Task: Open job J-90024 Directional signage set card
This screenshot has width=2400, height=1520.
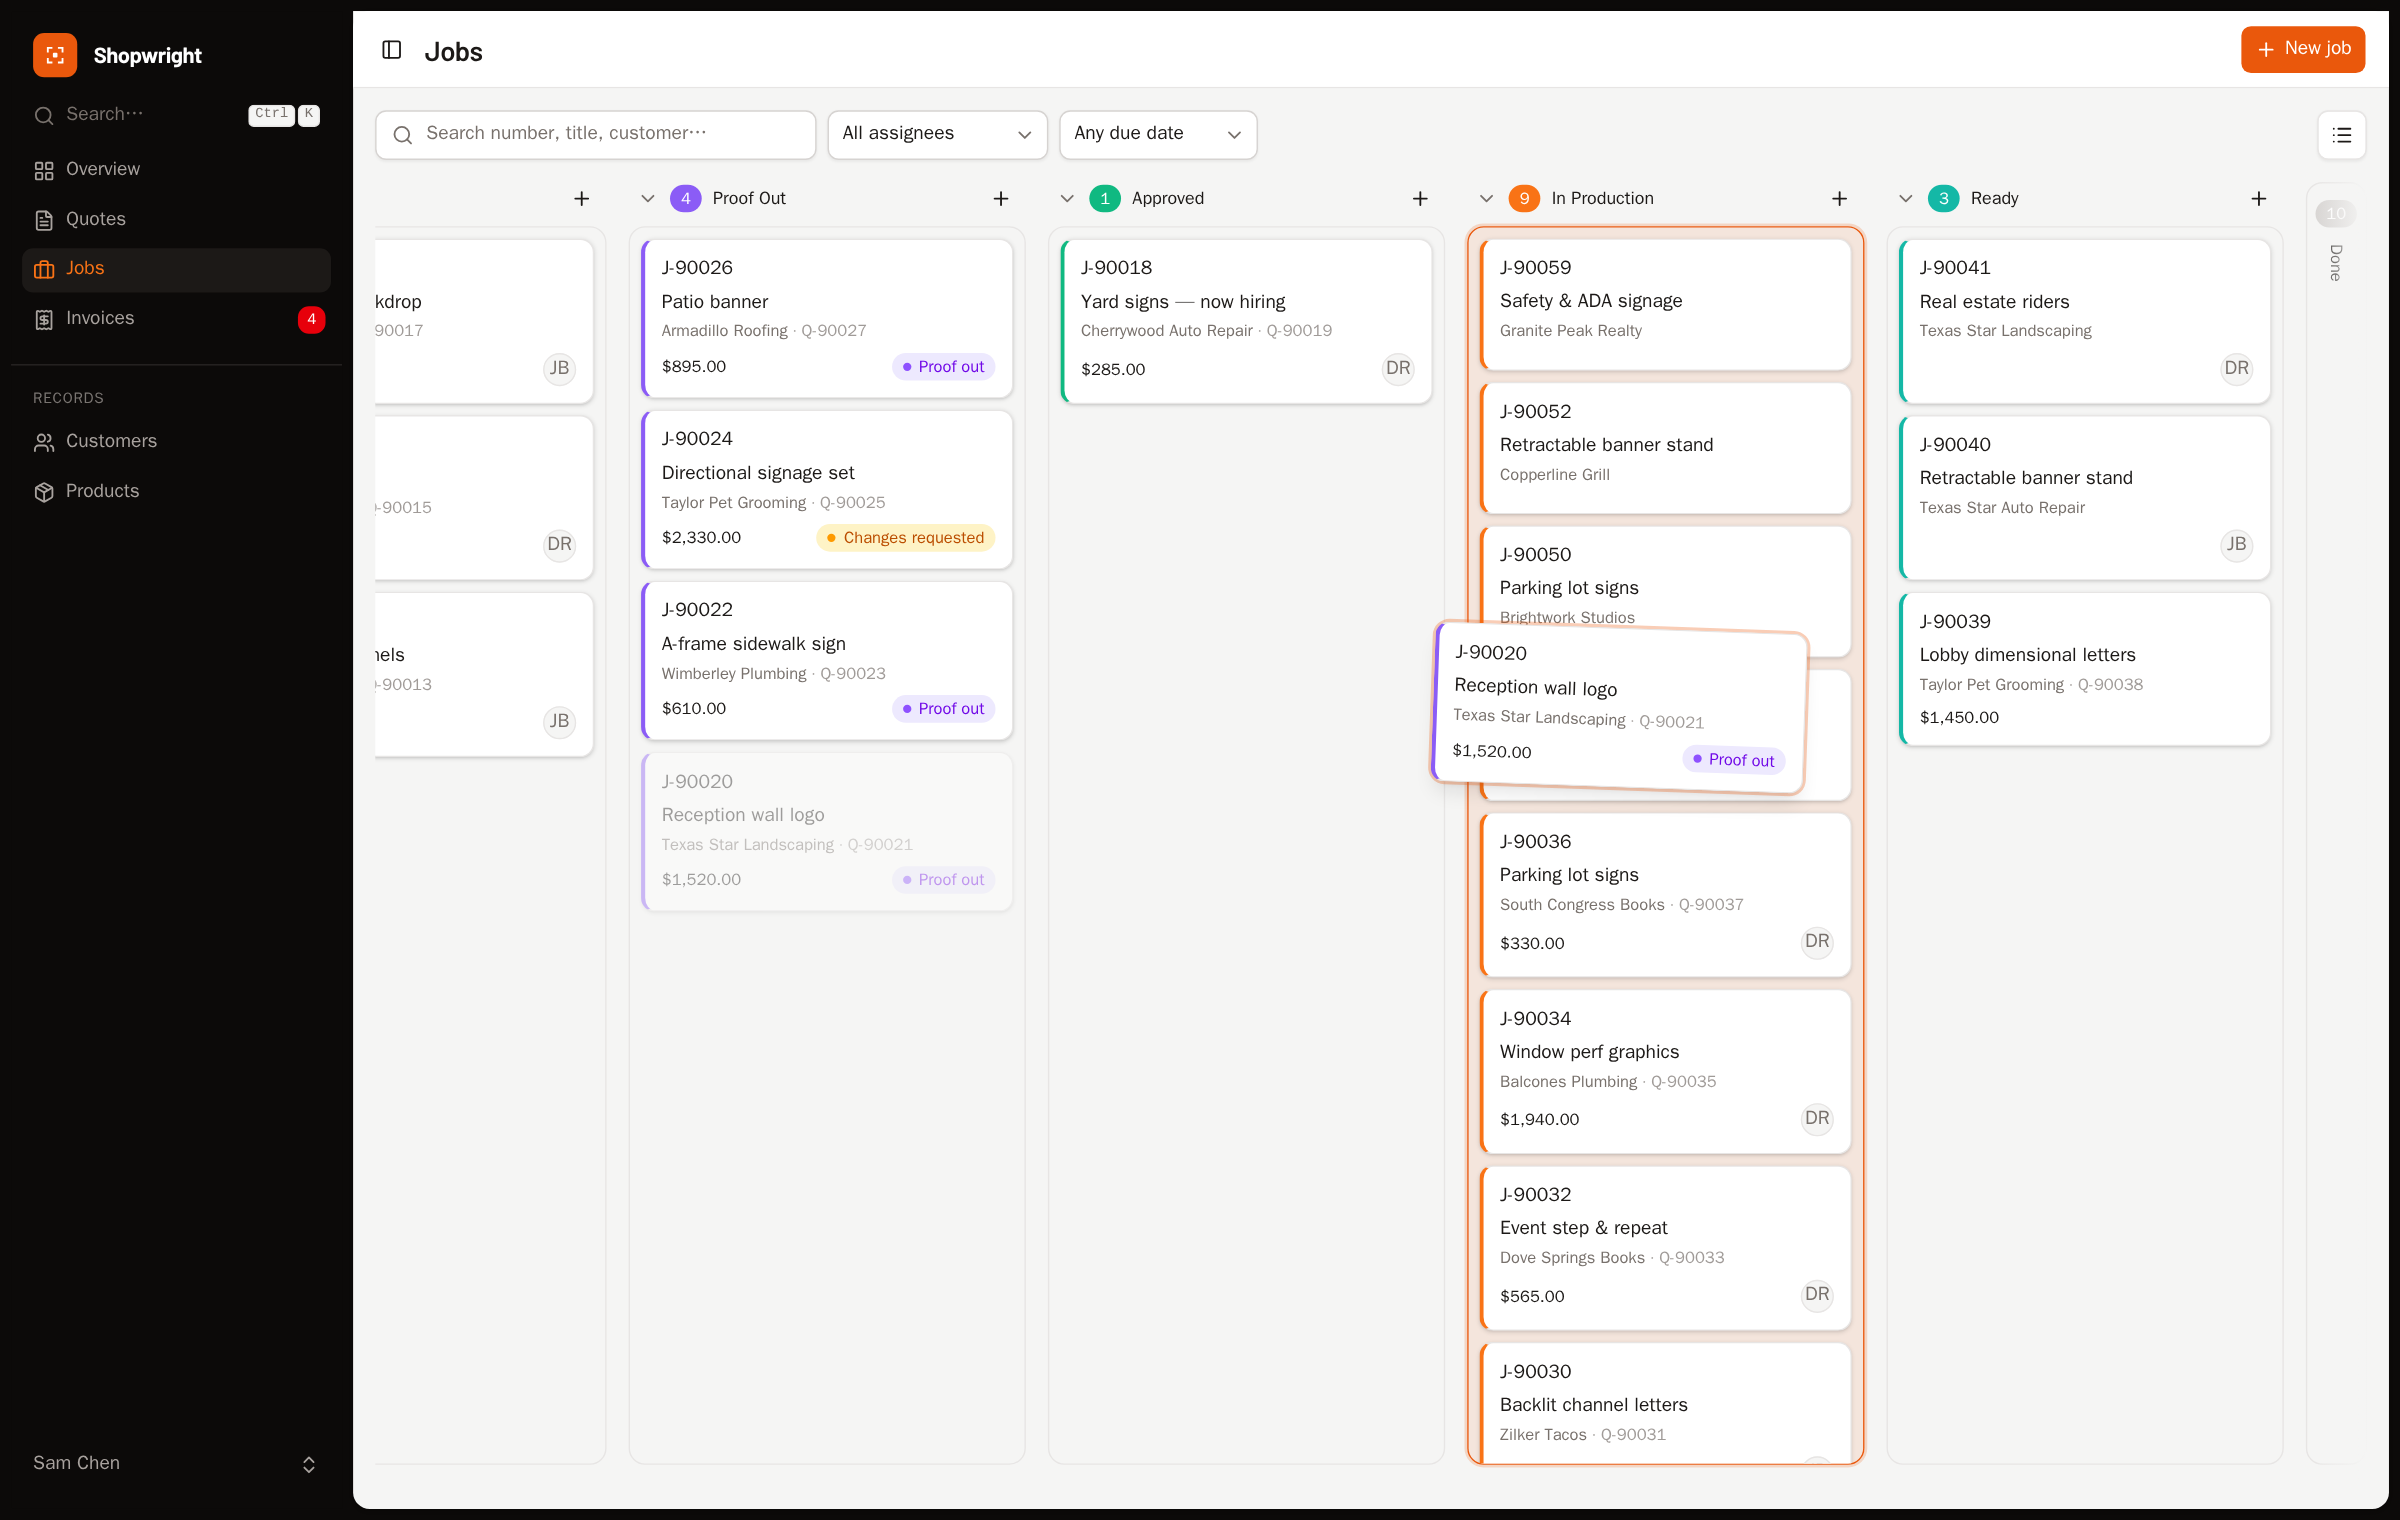Action: tap(827, 489)
